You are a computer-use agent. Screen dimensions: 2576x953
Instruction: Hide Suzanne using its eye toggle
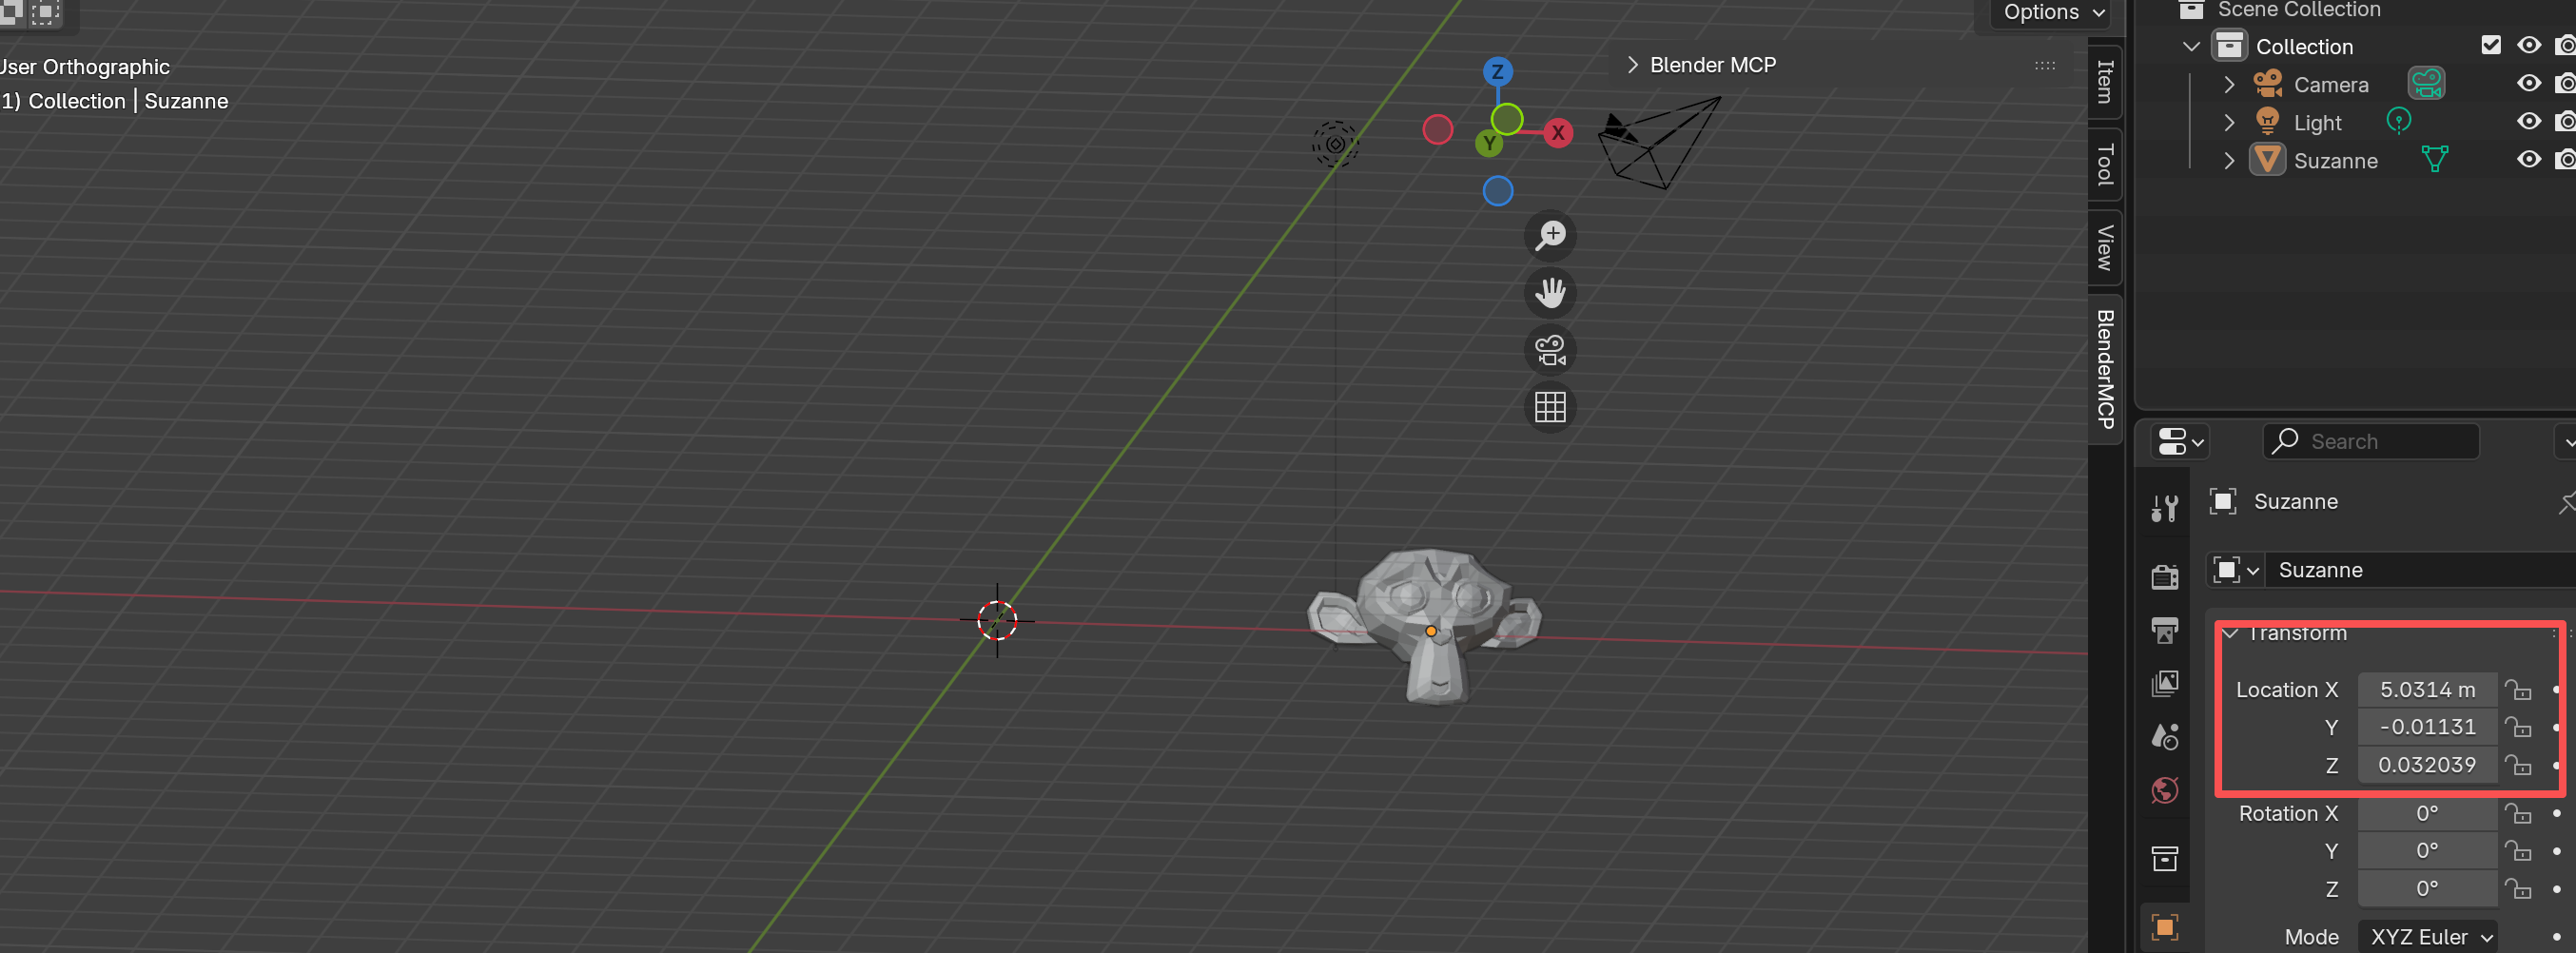pyautogui.click(x=2529, y=159)
